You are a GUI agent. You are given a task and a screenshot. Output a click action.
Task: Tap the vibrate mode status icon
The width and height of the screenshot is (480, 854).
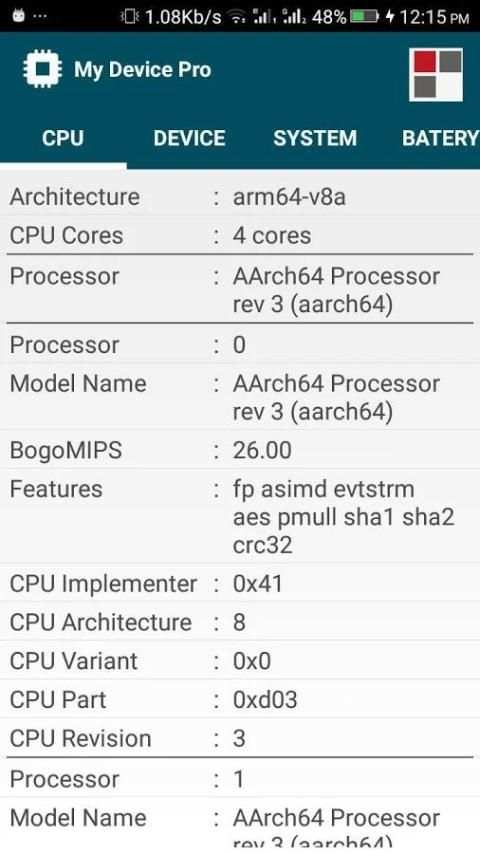130,17
